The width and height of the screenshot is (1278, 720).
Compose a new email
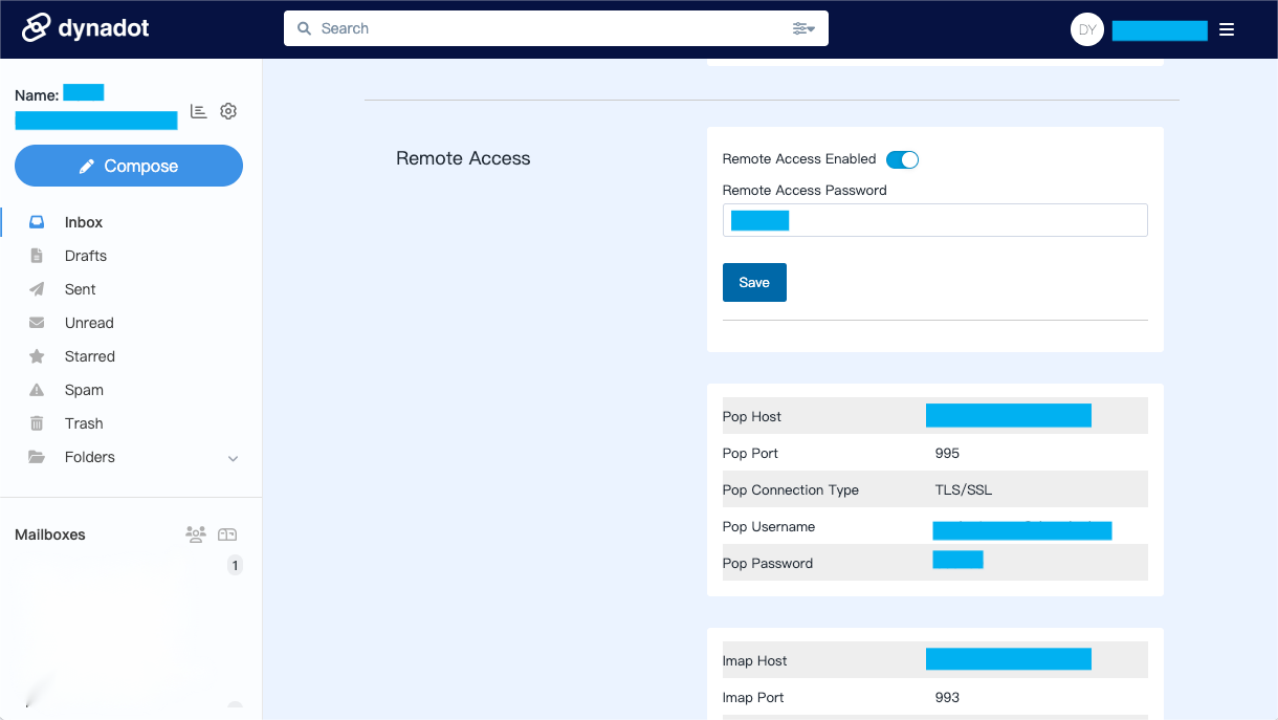coord(129,166)
